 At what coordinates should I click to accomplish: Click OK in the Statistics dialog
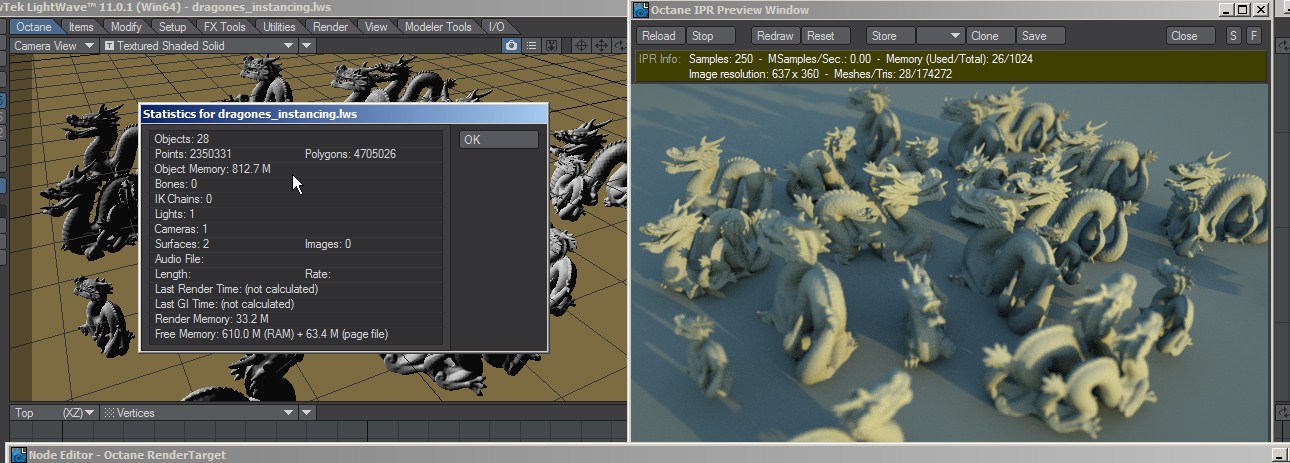pos(499,140)
